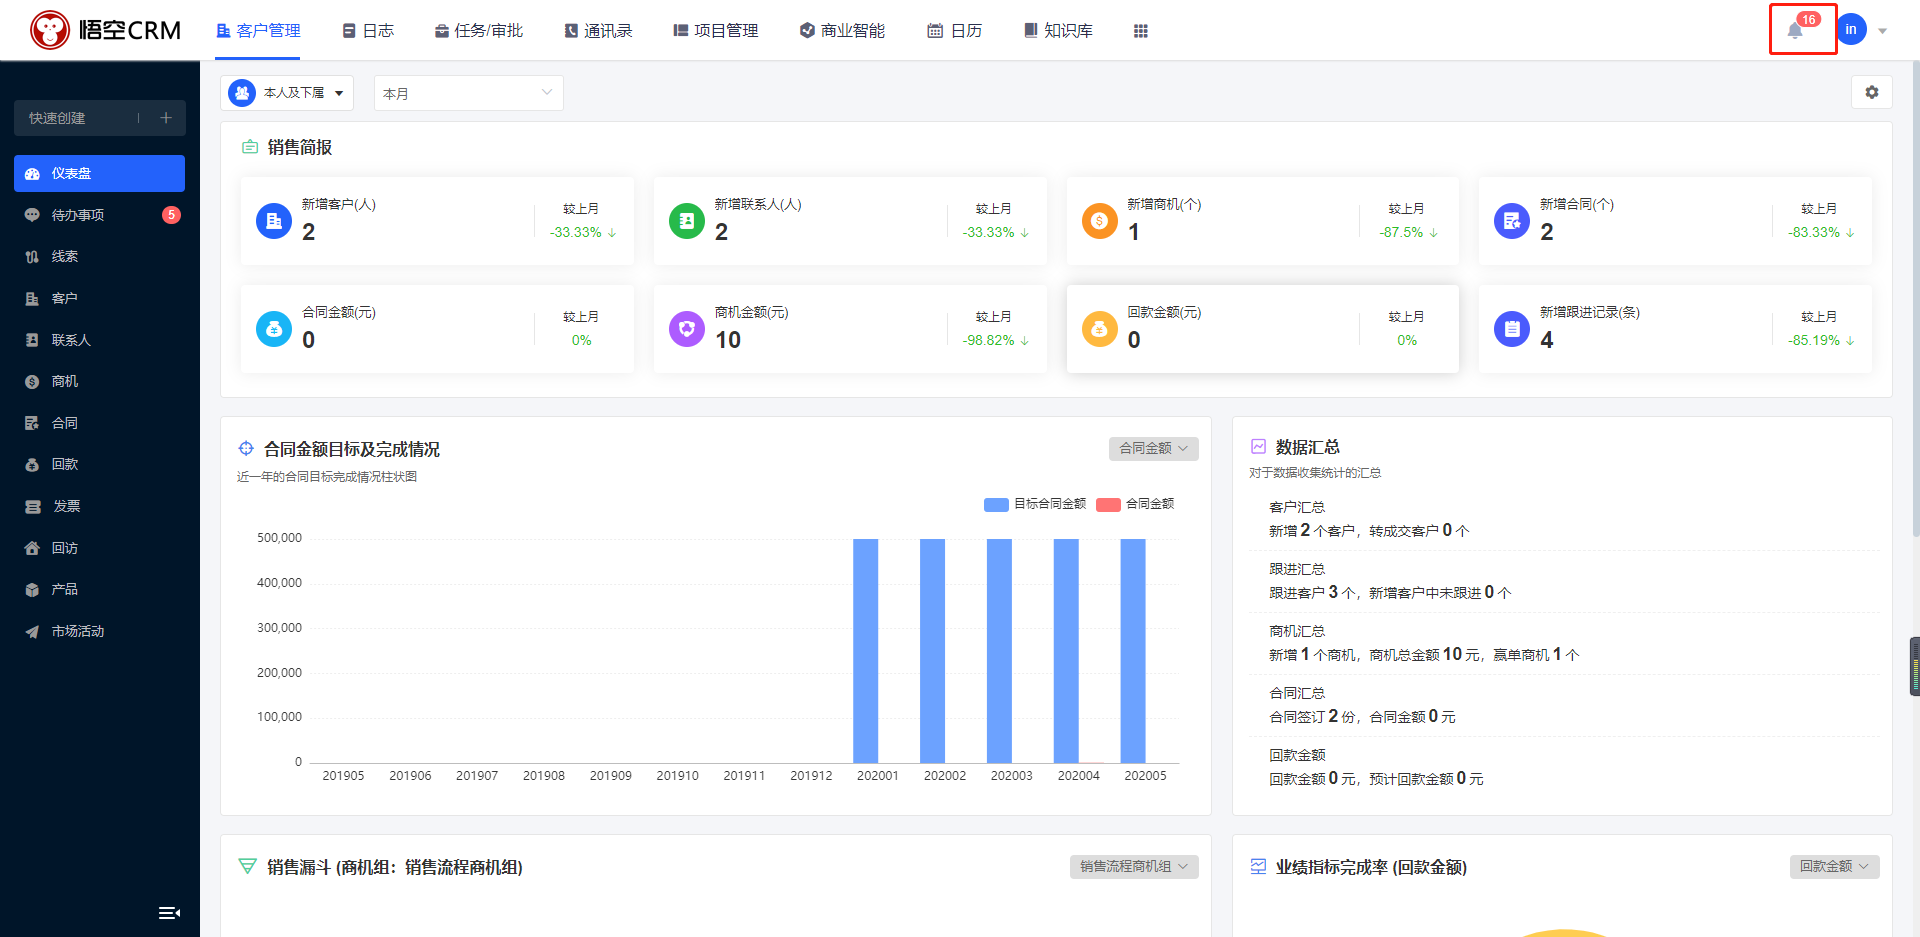The image size is (1920, 937).
Task: Open the 项目管理 tab
Action: (x=716, y=31)
